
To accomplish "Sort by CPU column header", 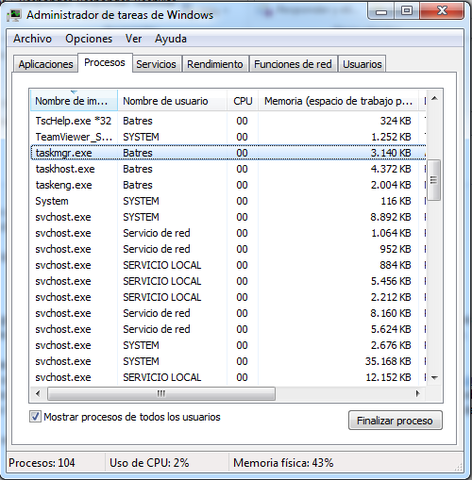I will coord(243,101).
